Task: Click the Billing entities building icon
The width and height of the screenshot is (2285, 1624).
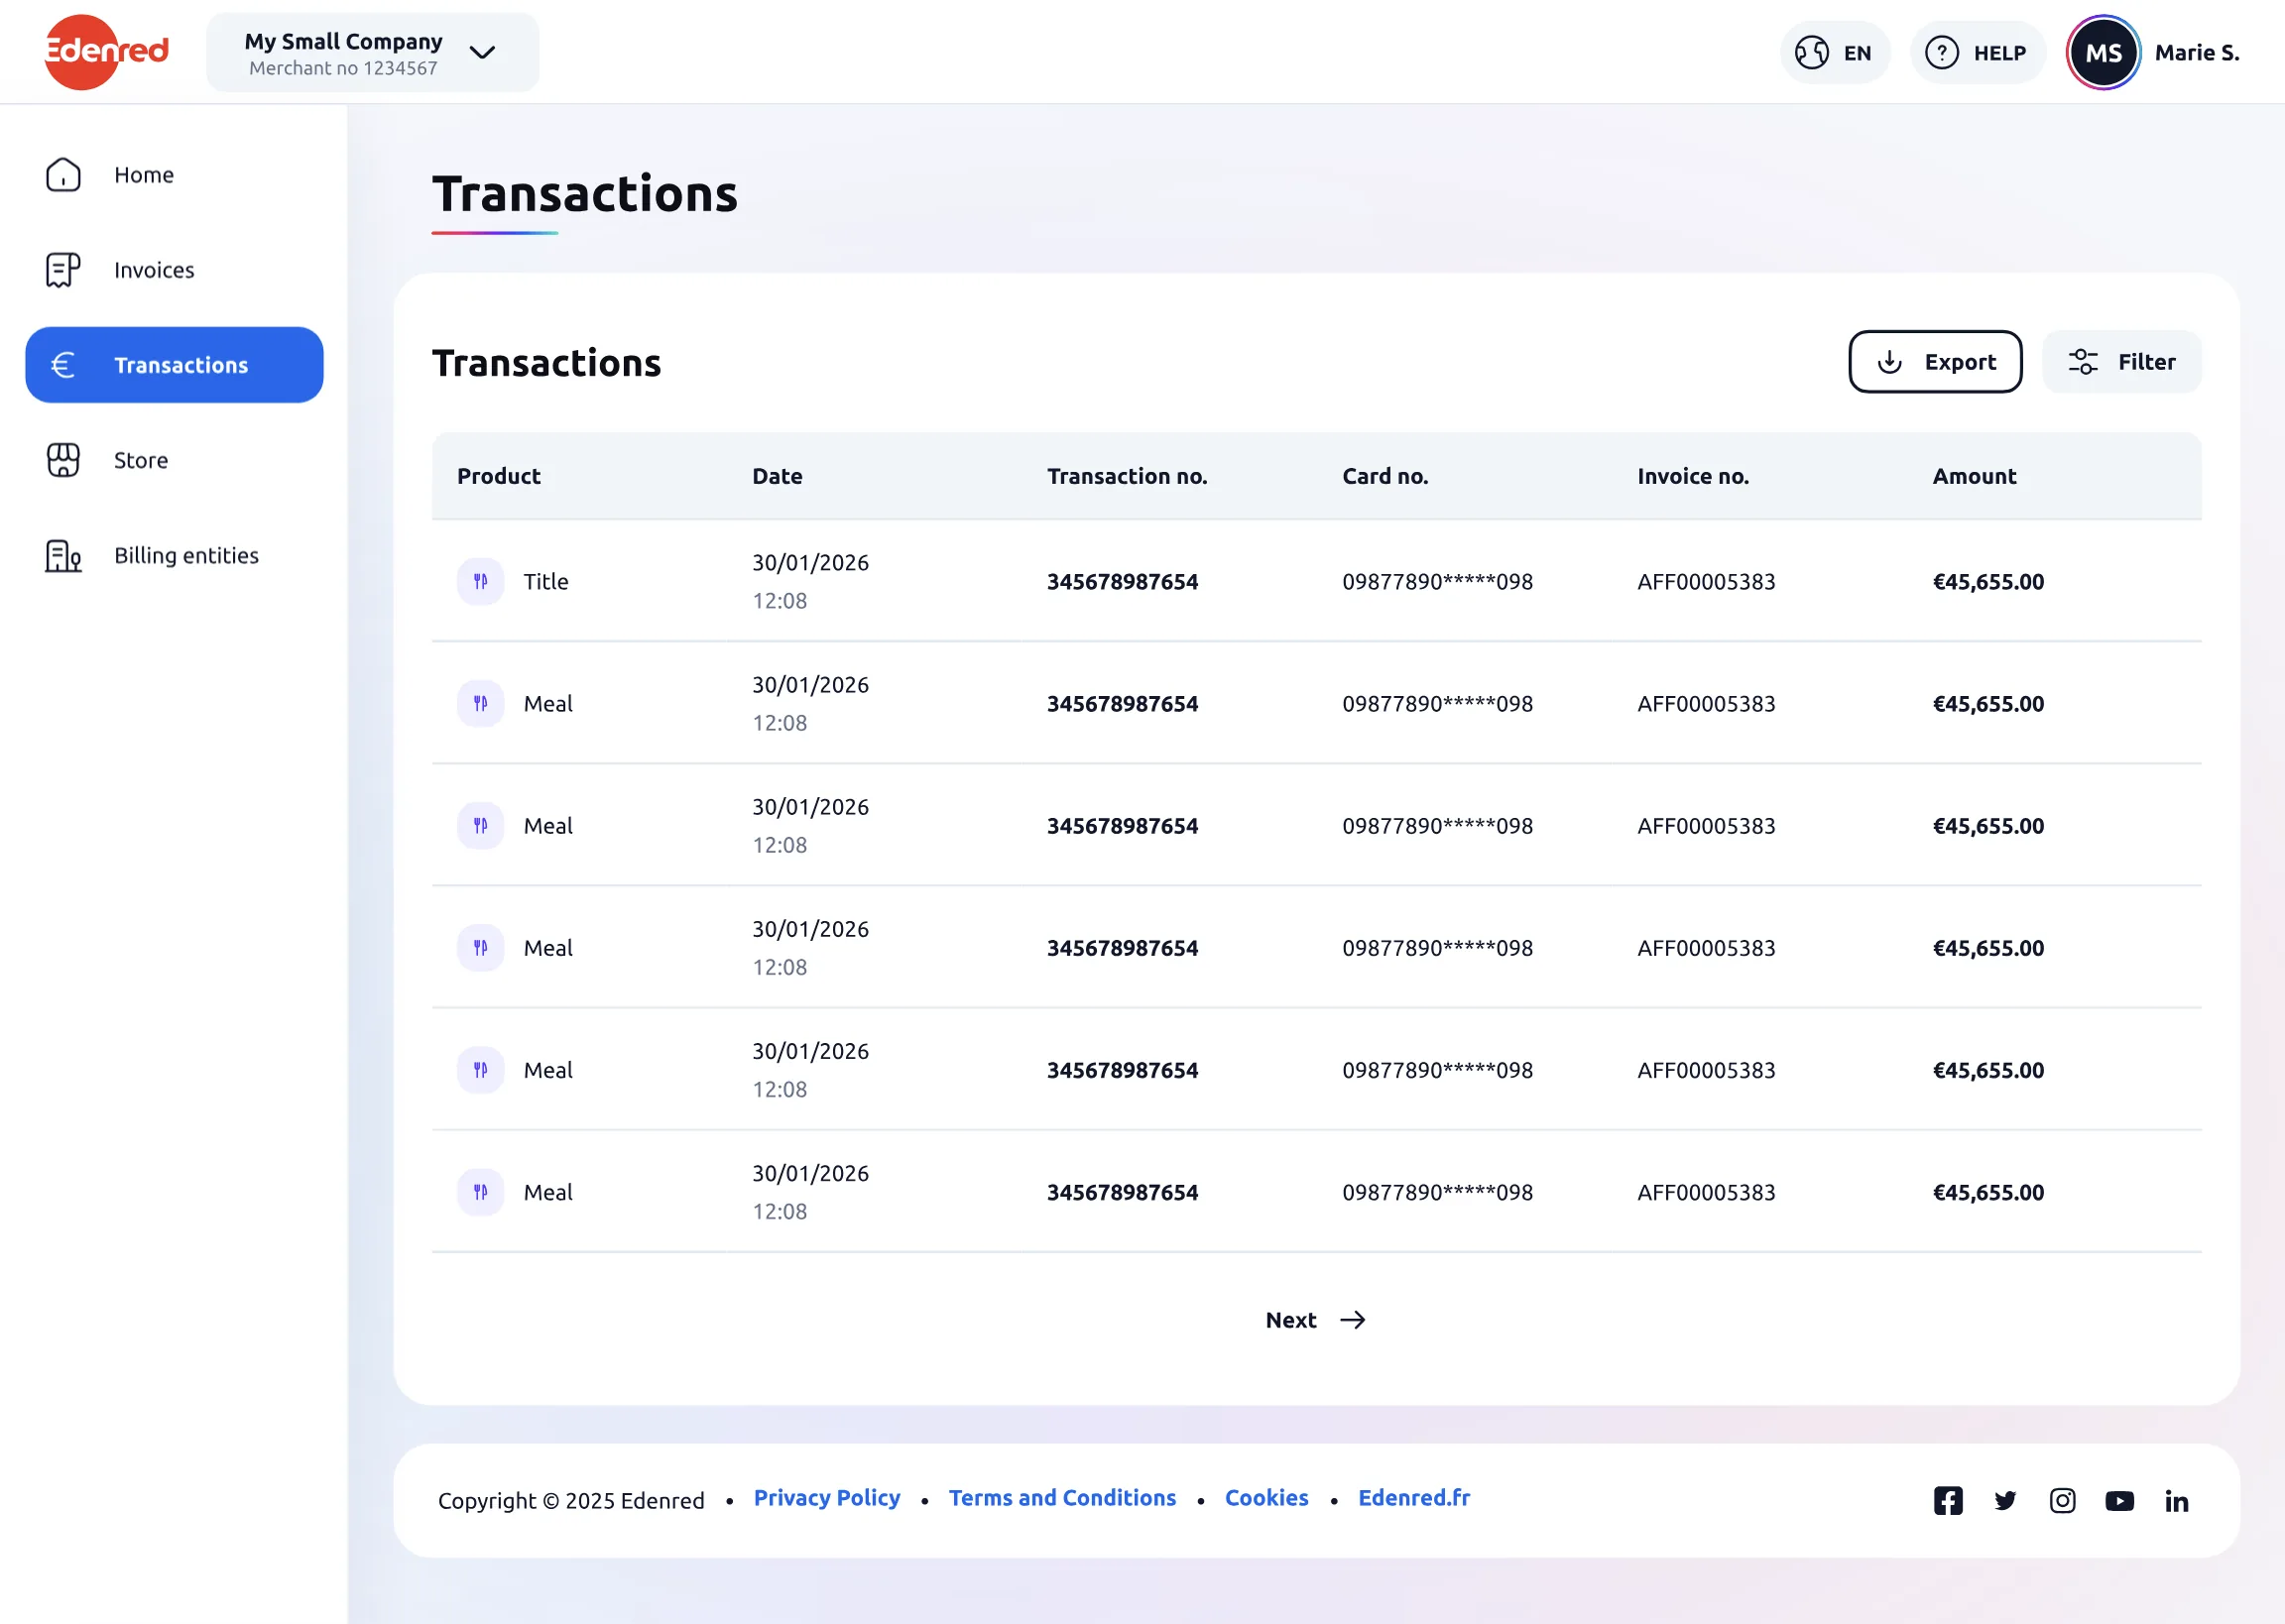Action: click(63, 555)
